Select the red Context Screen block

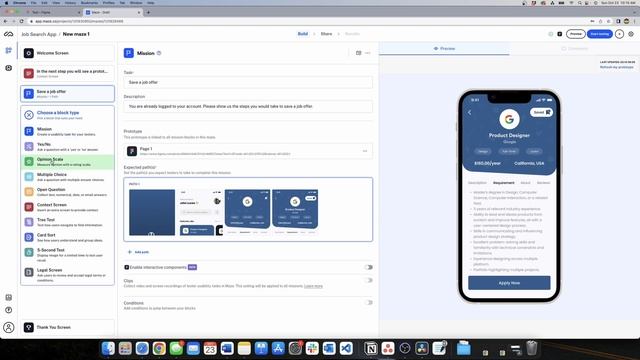68,73
